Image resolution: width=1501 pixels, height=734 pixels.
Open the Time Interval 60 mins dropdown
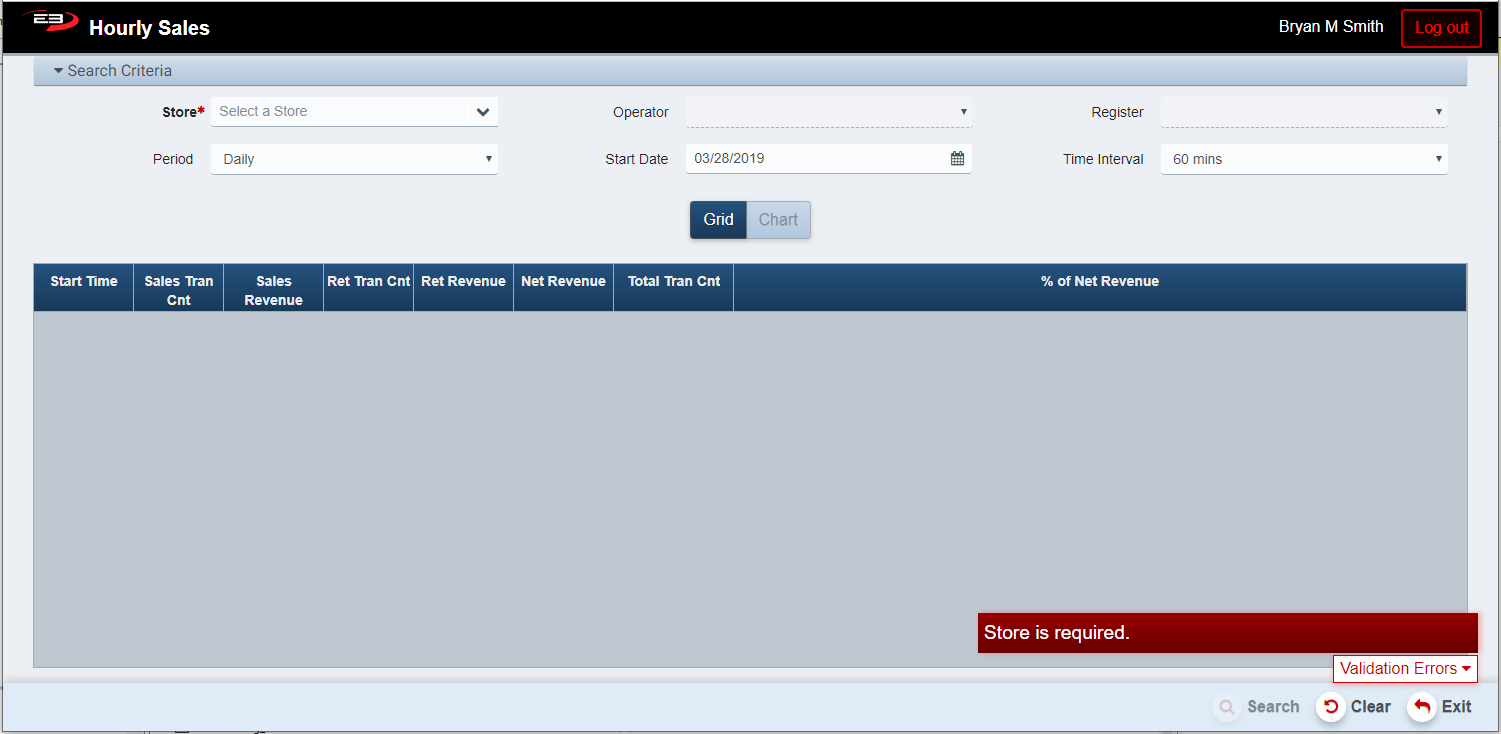pyautogui.click(x=1303, y=159)
